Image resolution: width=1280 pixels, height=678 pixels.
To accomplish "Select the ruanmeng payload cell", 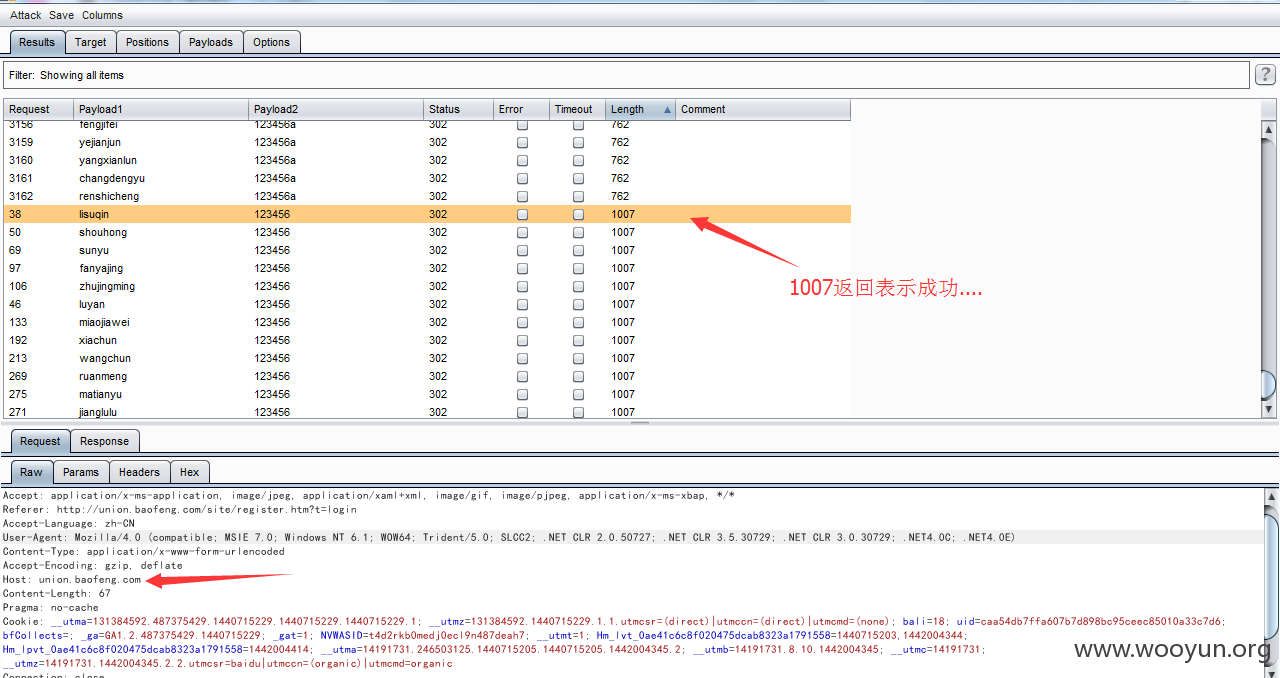I will (x=161, y=376).
